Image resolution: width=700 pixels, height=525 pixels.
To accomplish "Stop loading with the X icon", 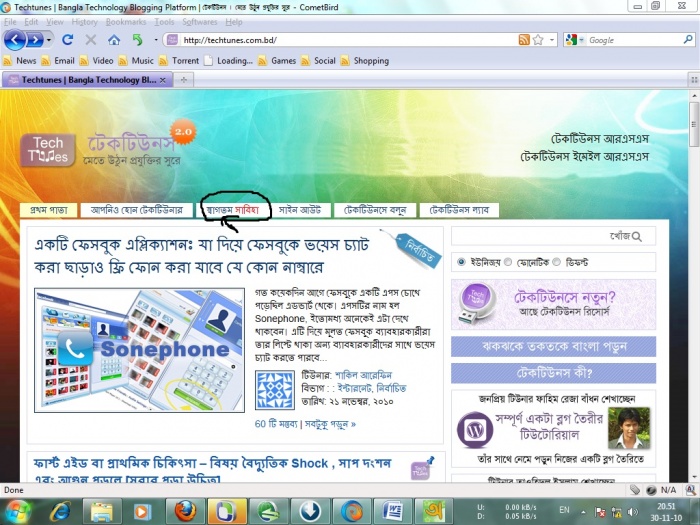I will click(91, 40).
